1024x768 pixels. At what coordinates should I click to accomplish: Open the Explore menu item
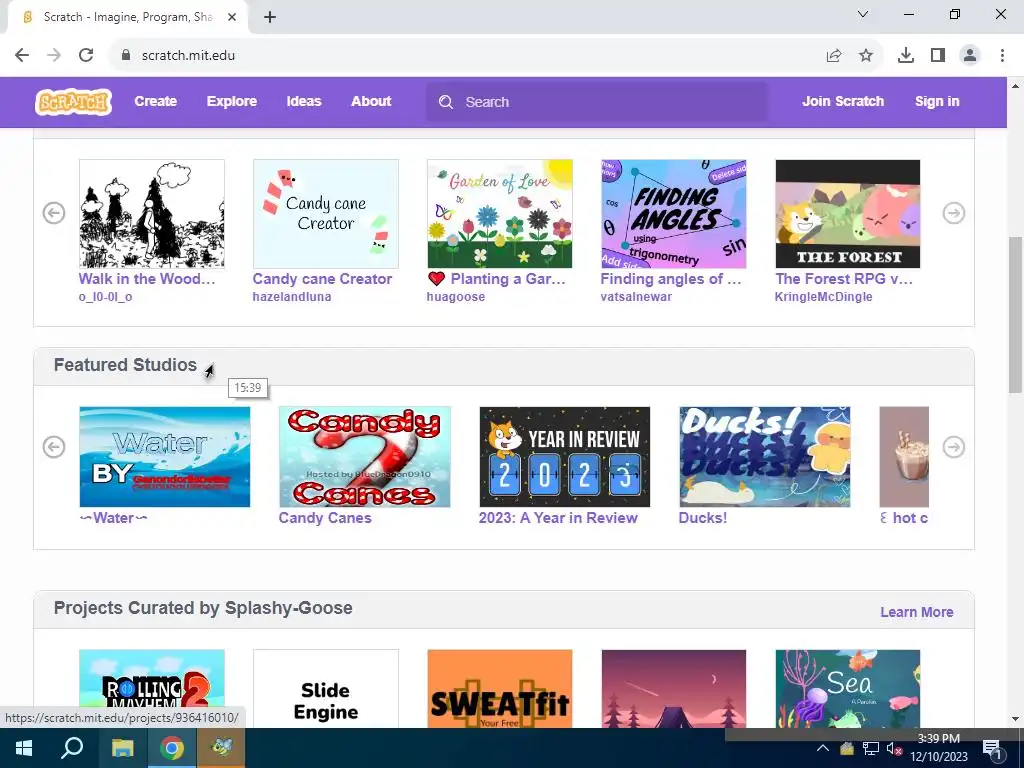pyautogui.click(x=232, y=102)
